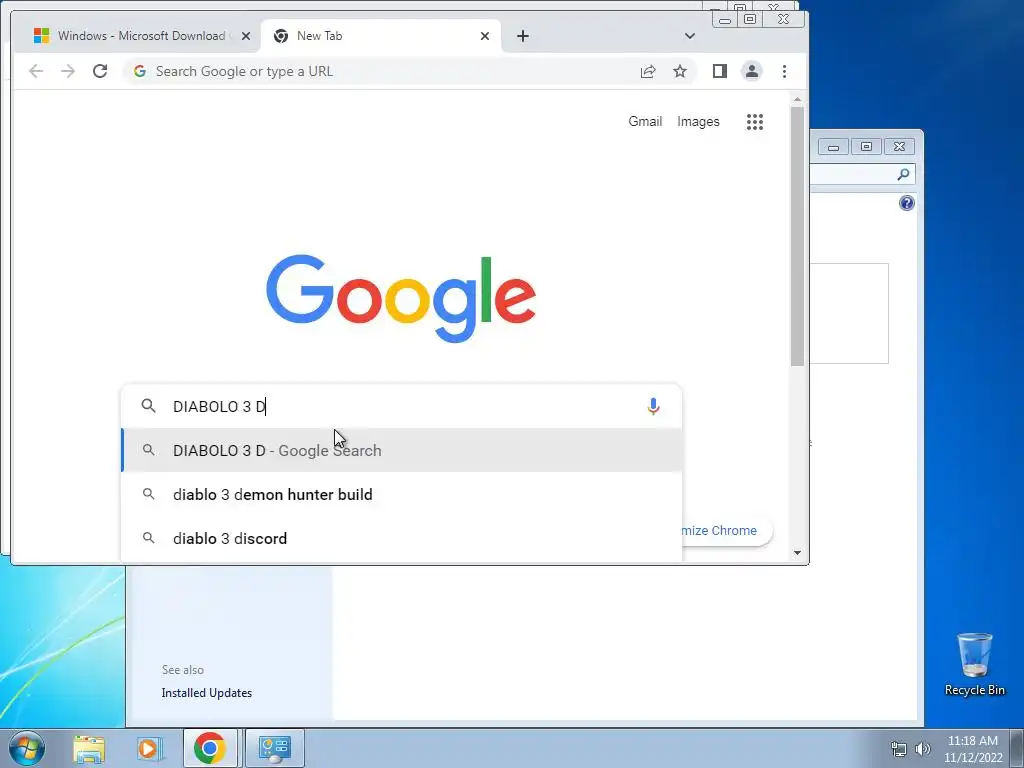Click the Customize Chrome button

click(726, 530)
